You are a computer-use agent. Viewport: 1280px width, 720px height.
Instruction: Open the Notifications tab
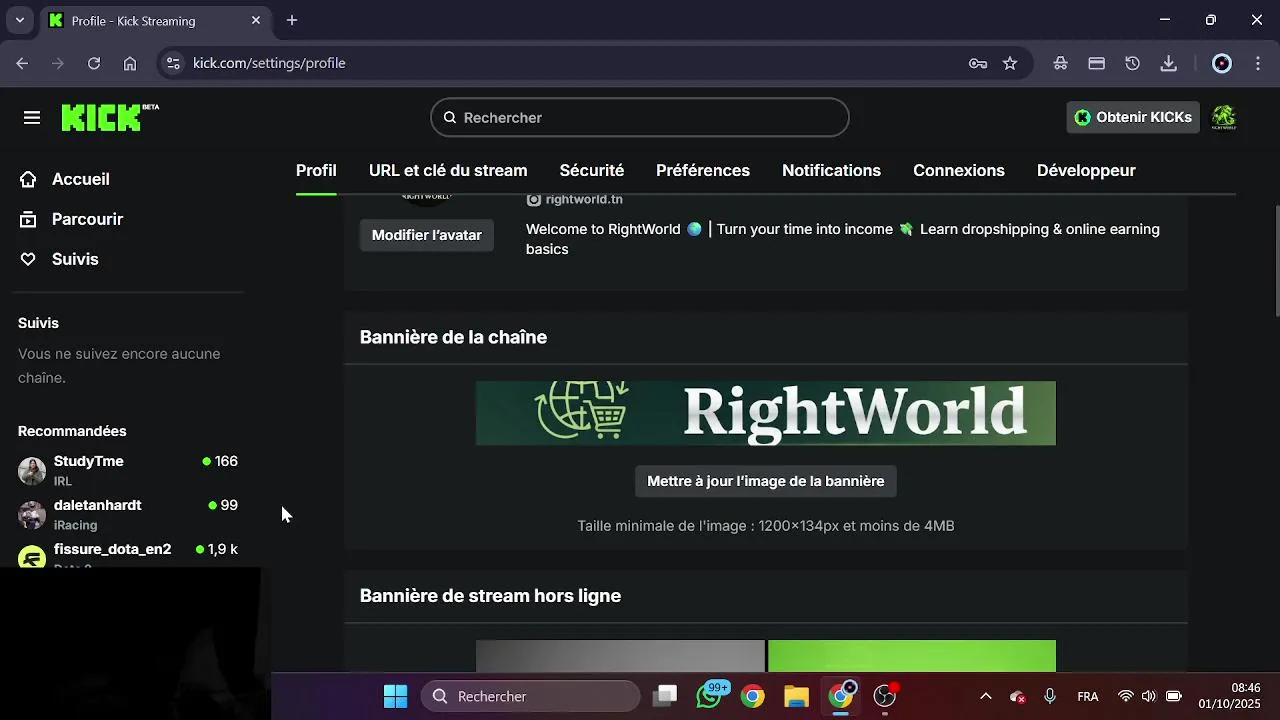tap(831, 170)
